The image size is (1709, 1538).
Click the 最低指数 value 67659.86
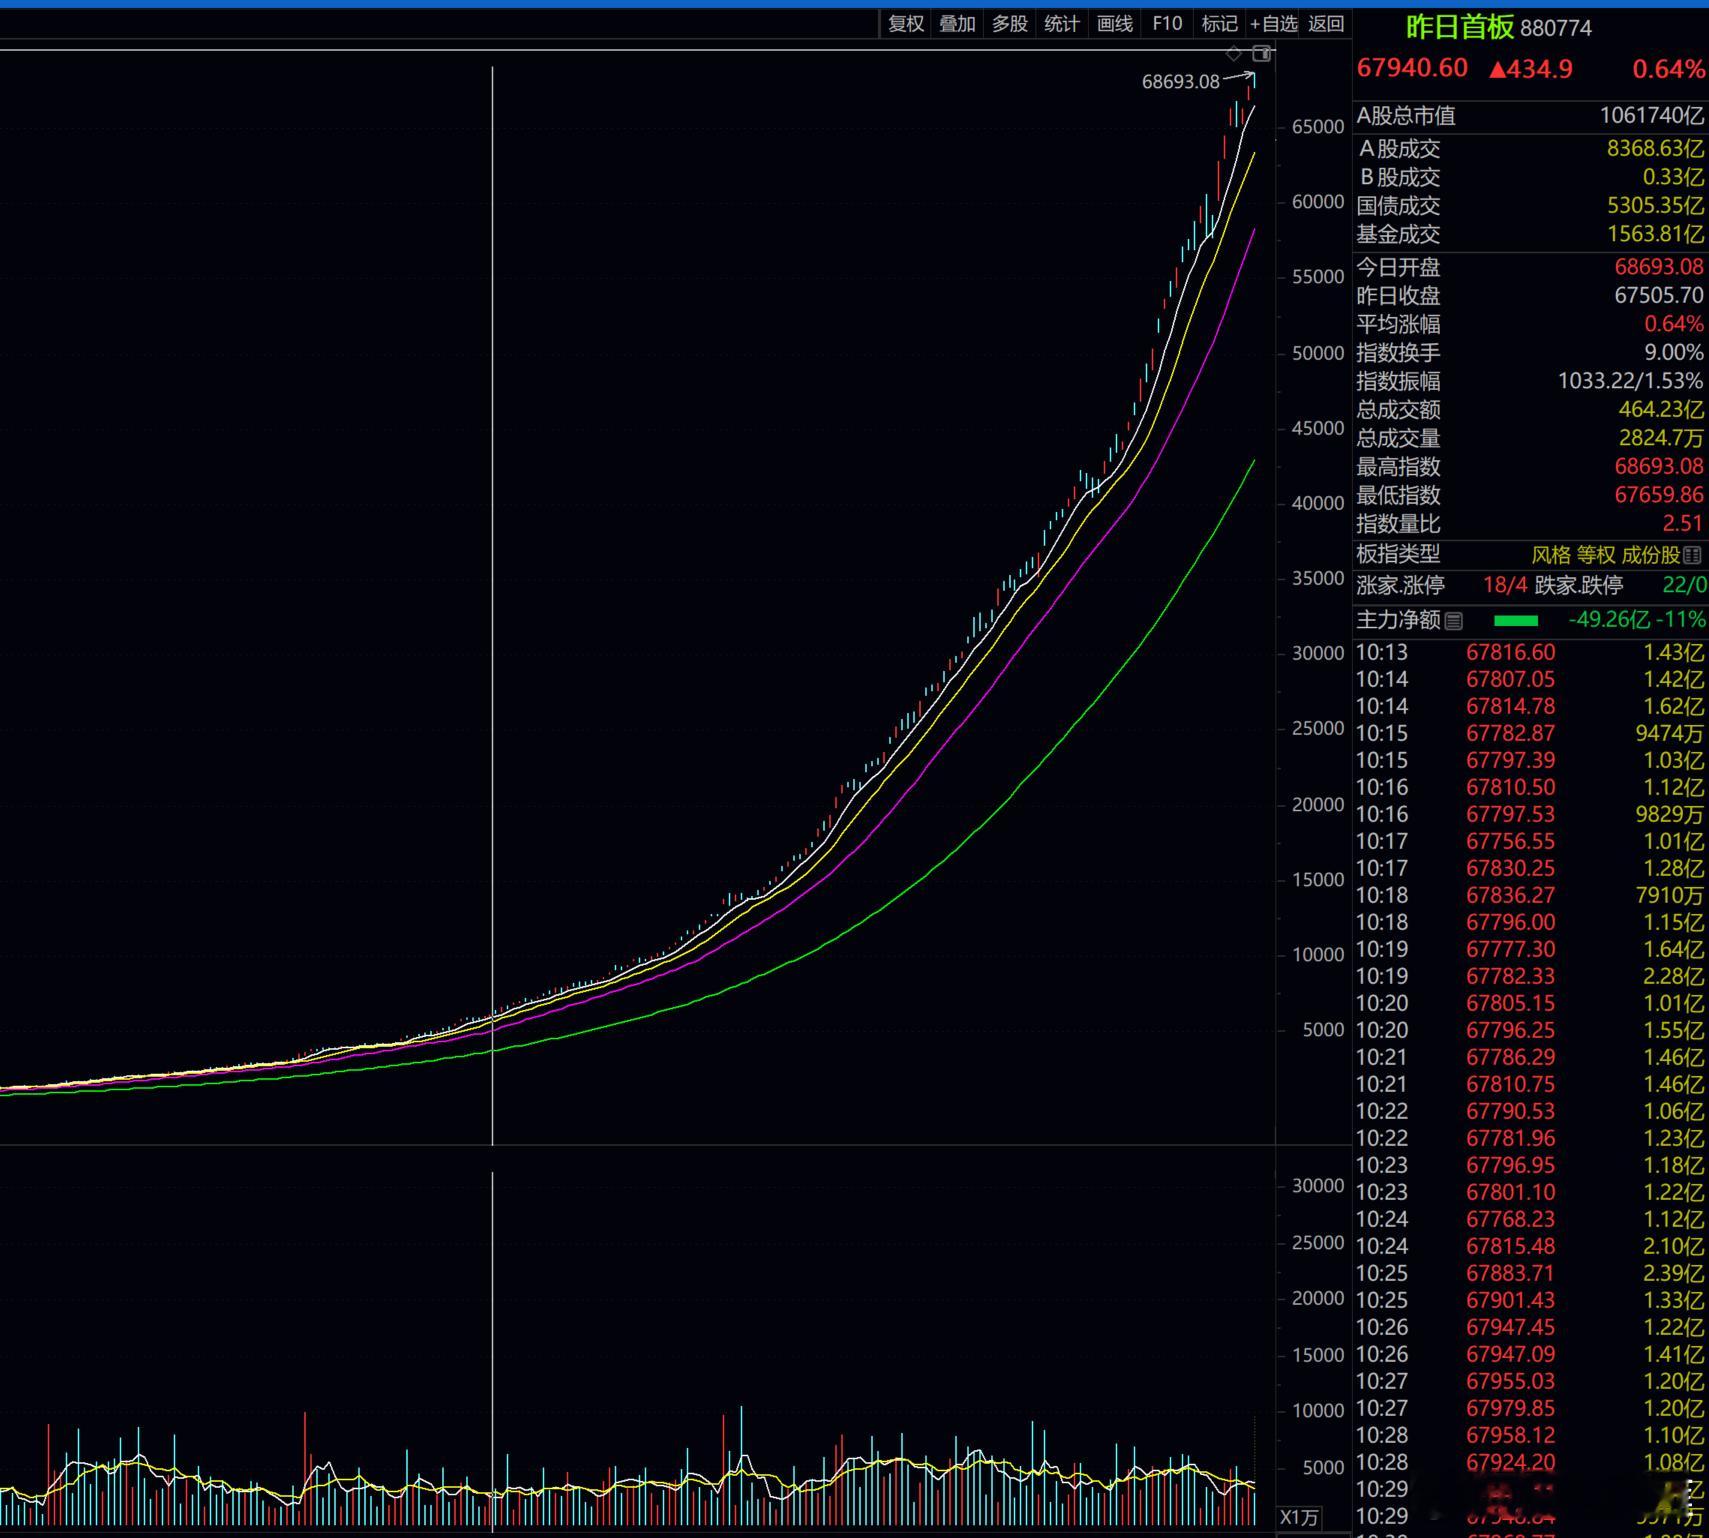pyautogui.click(x=1659, y=495)
